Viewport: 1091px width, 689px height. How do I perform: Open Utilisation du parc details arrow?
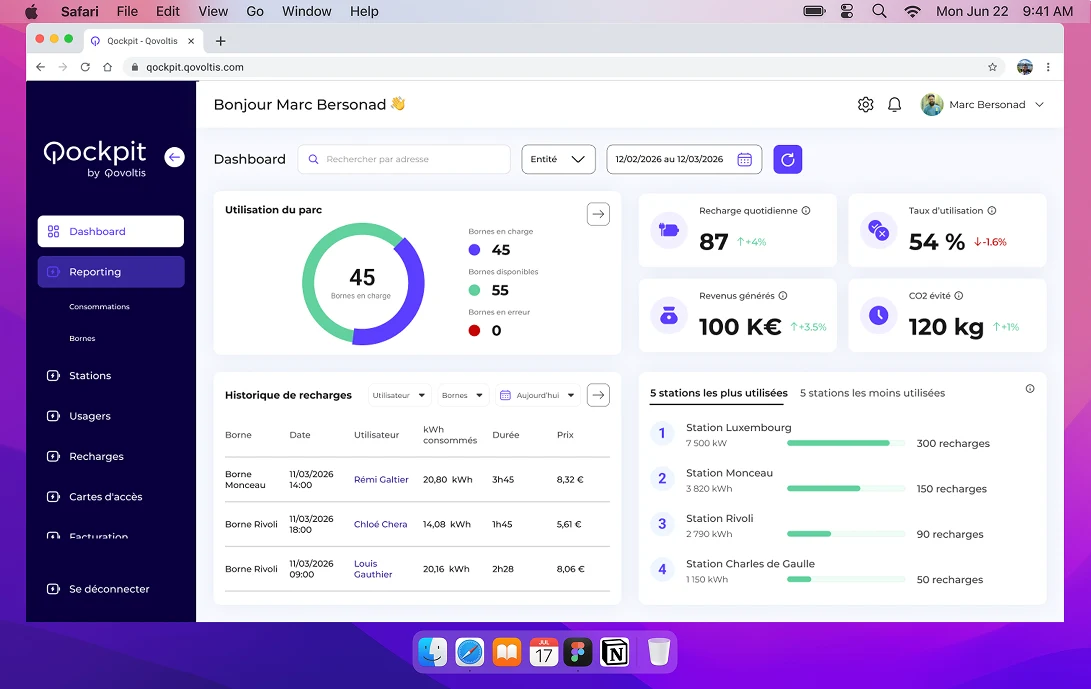click(598, 214)
